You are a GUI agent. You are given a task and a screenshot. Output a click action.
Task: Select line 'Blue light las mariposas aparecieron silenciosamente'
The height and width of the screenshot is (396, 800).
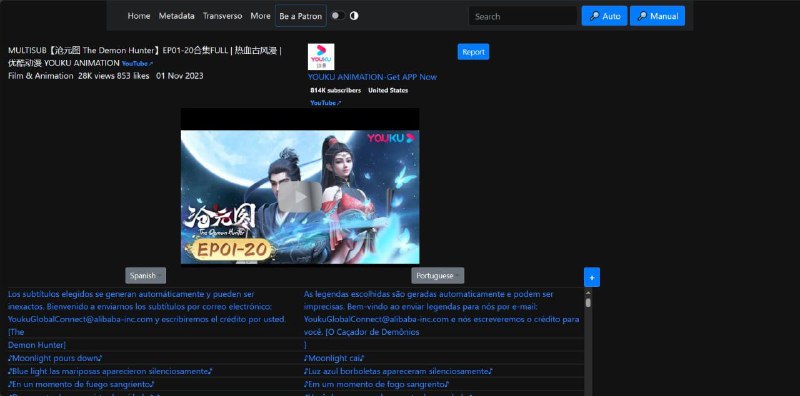[110, 371]
